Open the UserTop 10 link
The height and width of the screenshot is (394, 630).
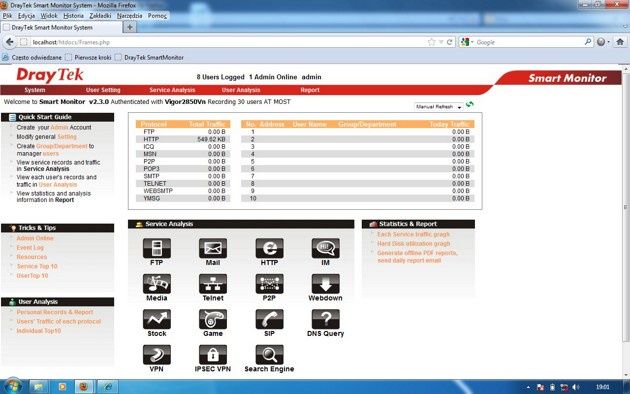(32, 276)
